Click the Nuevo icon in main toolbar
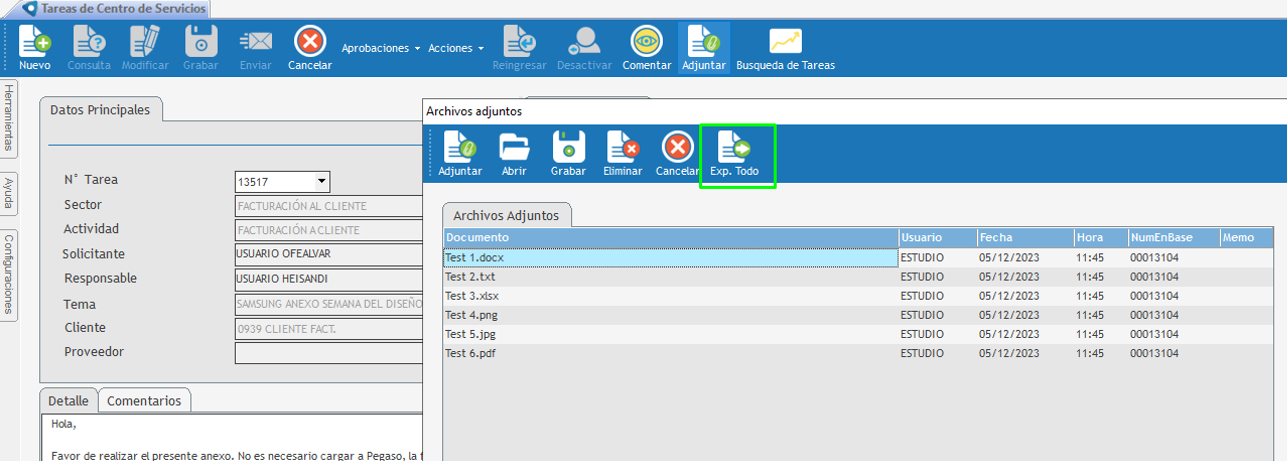The image size is (1287, 461). pos(34,43)
